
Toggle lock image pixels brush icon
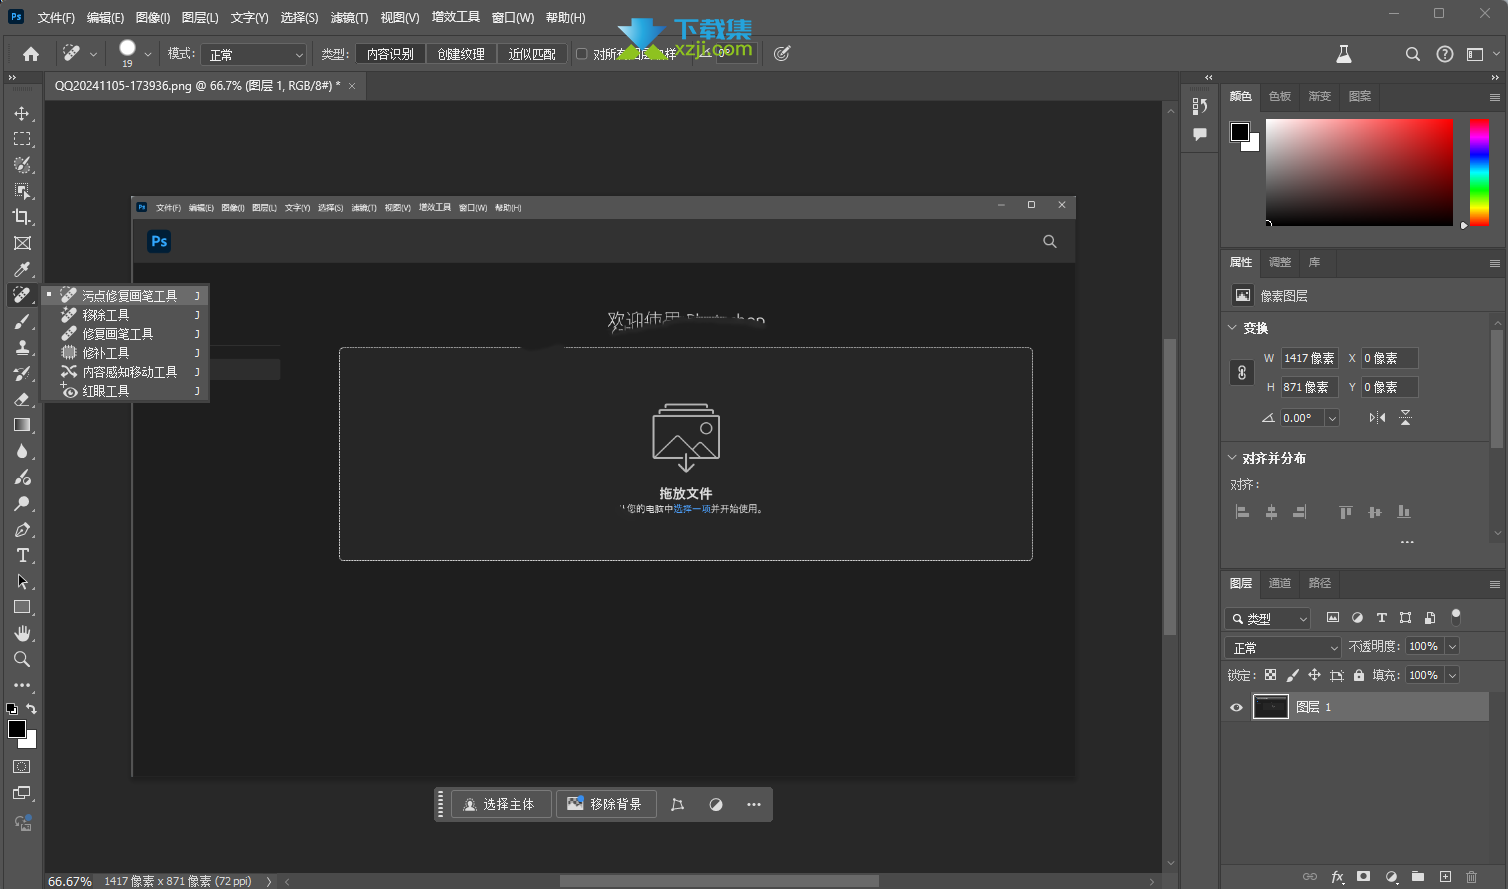[x=1292, y=675]
